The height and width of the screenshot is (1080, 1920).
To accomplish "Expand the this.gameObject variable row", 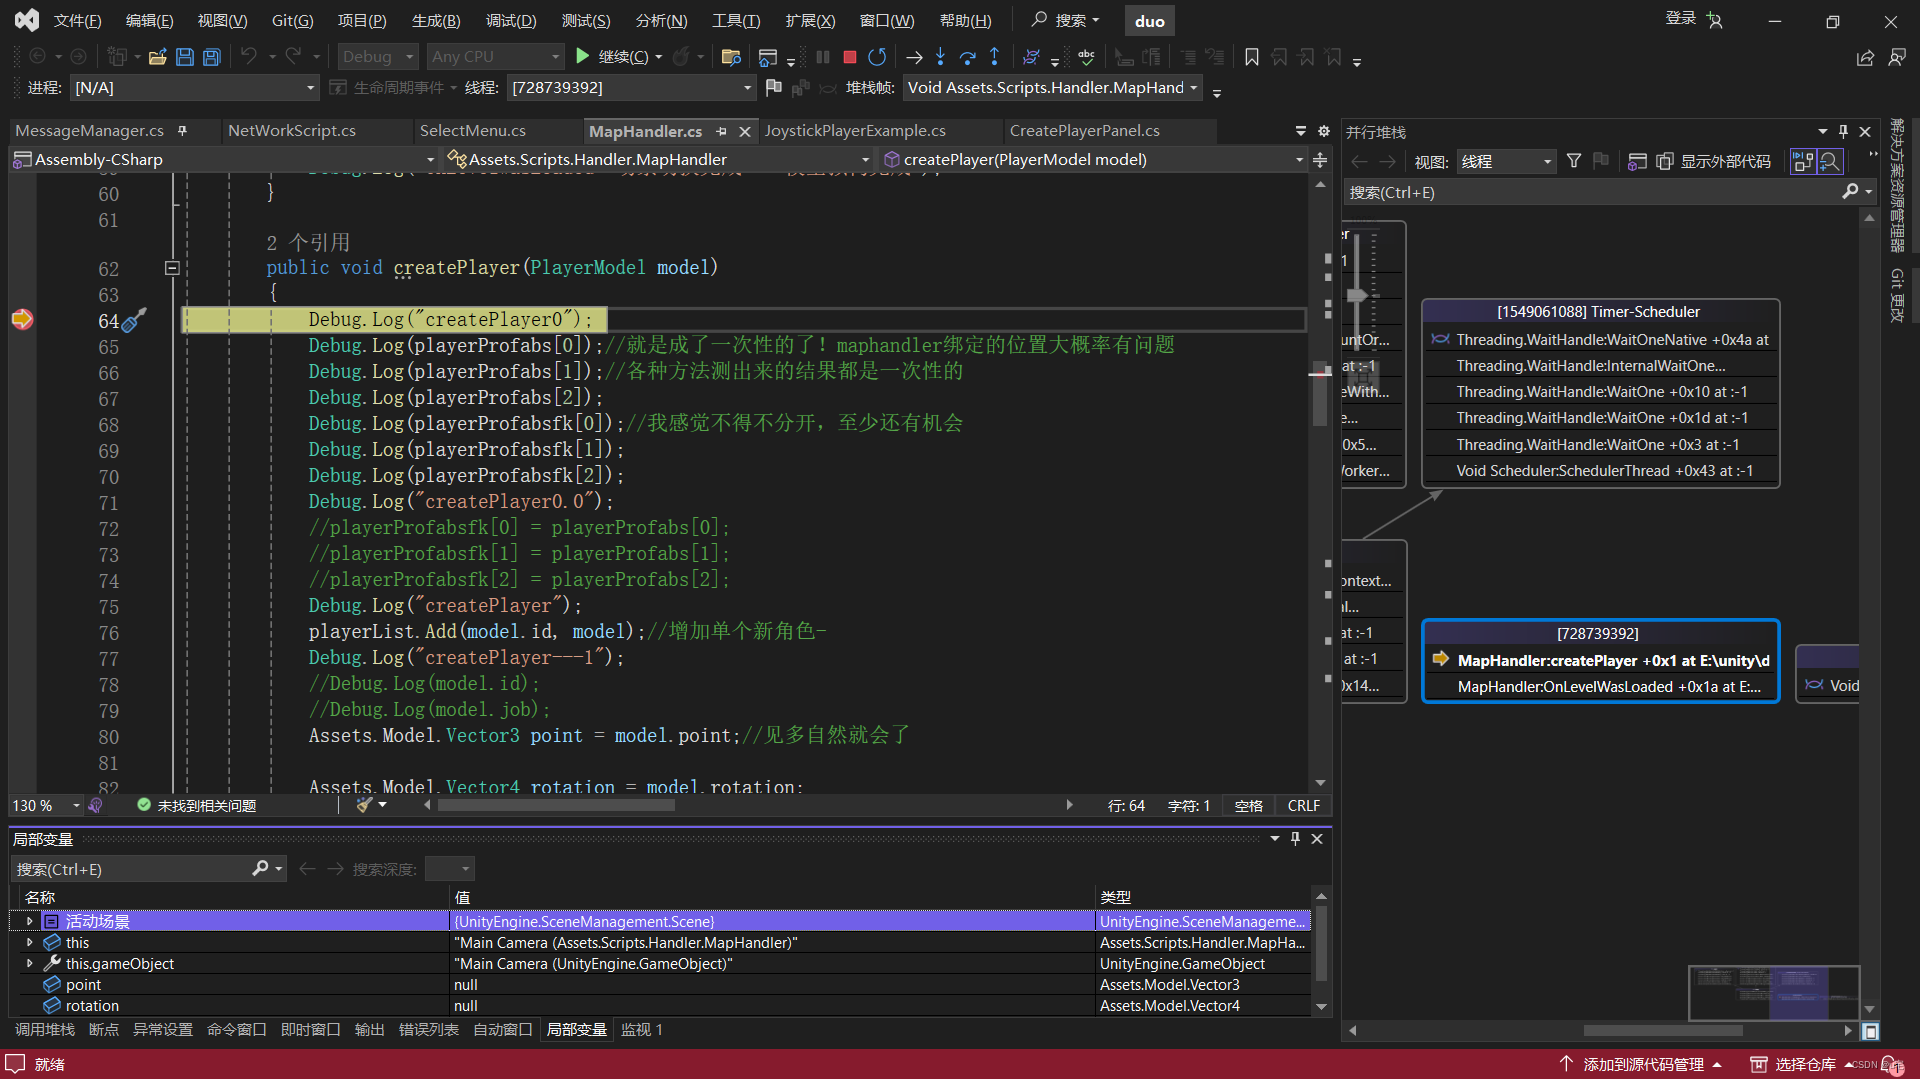I will coord(29,963).
